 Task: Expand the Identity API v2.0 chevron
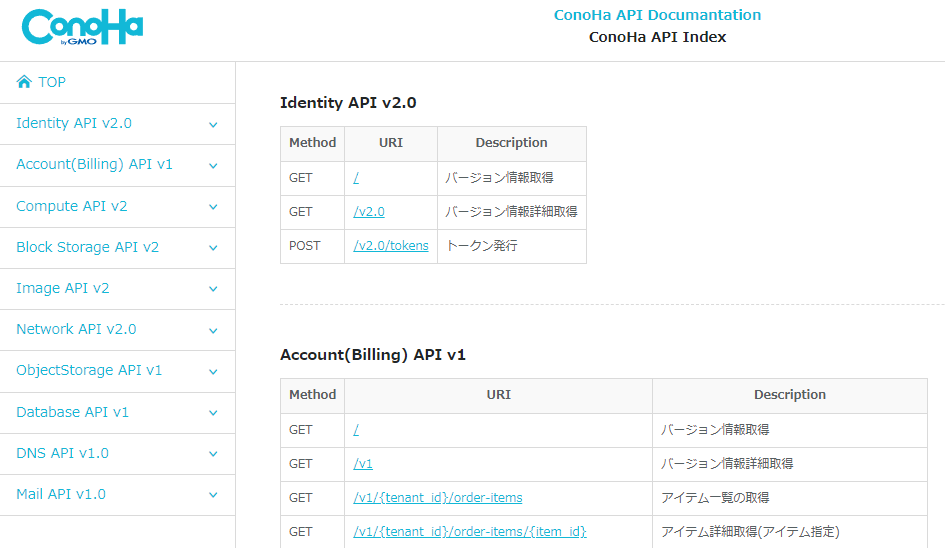[213, 125]
